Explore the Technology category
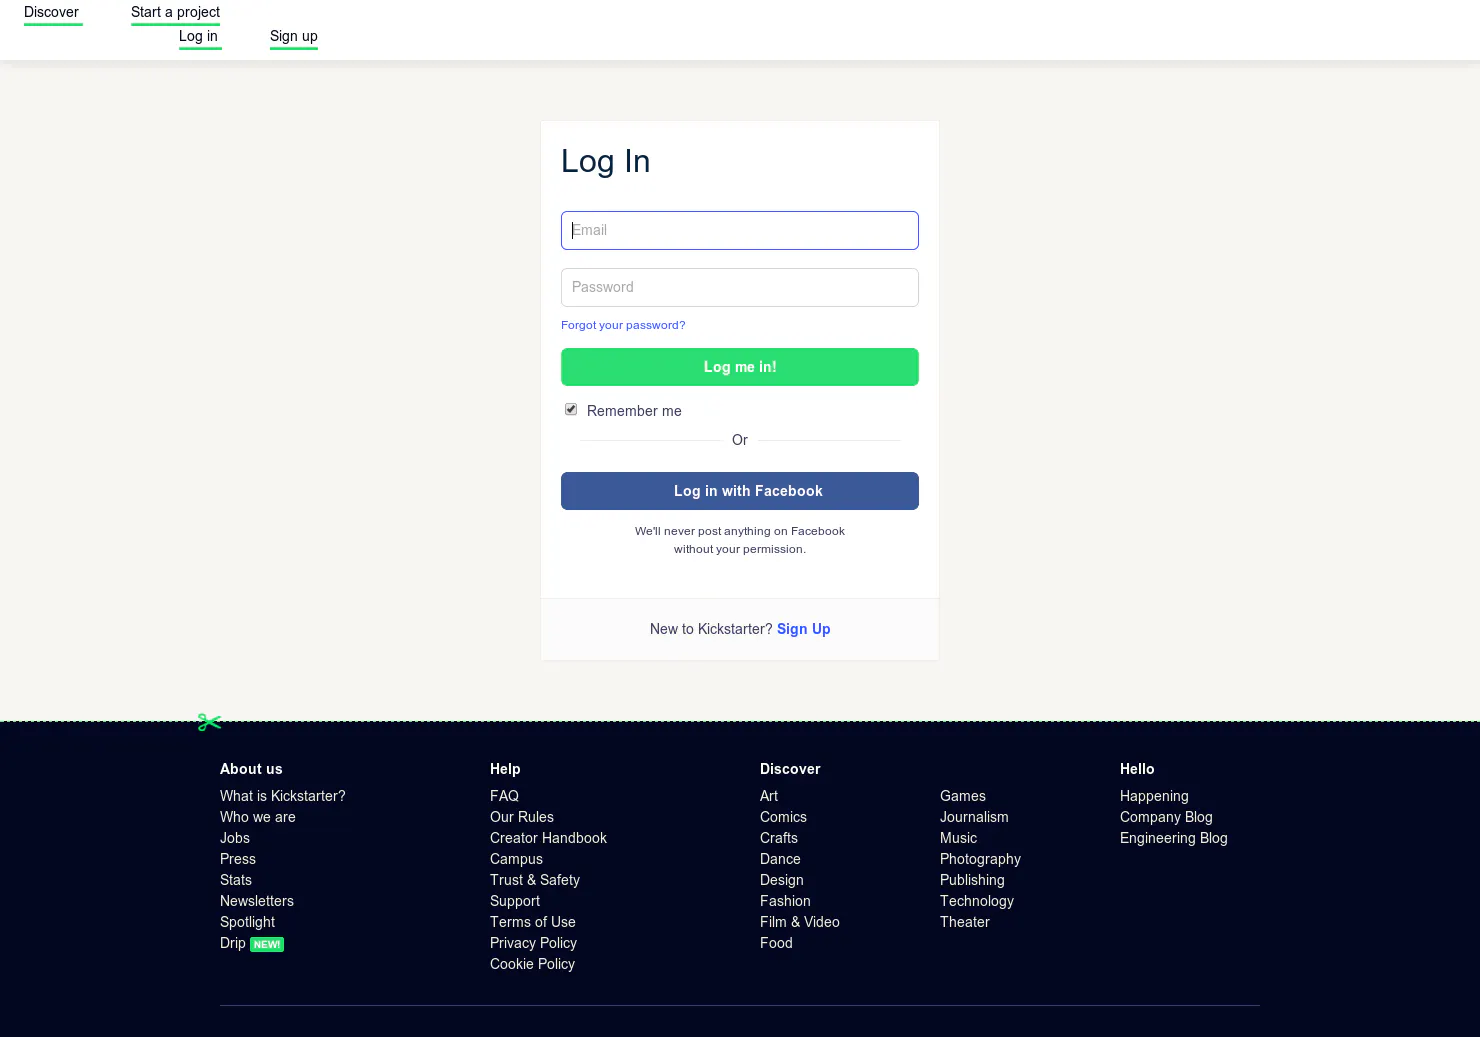This screenshot has height=1037, width=1480. [977, 901]
